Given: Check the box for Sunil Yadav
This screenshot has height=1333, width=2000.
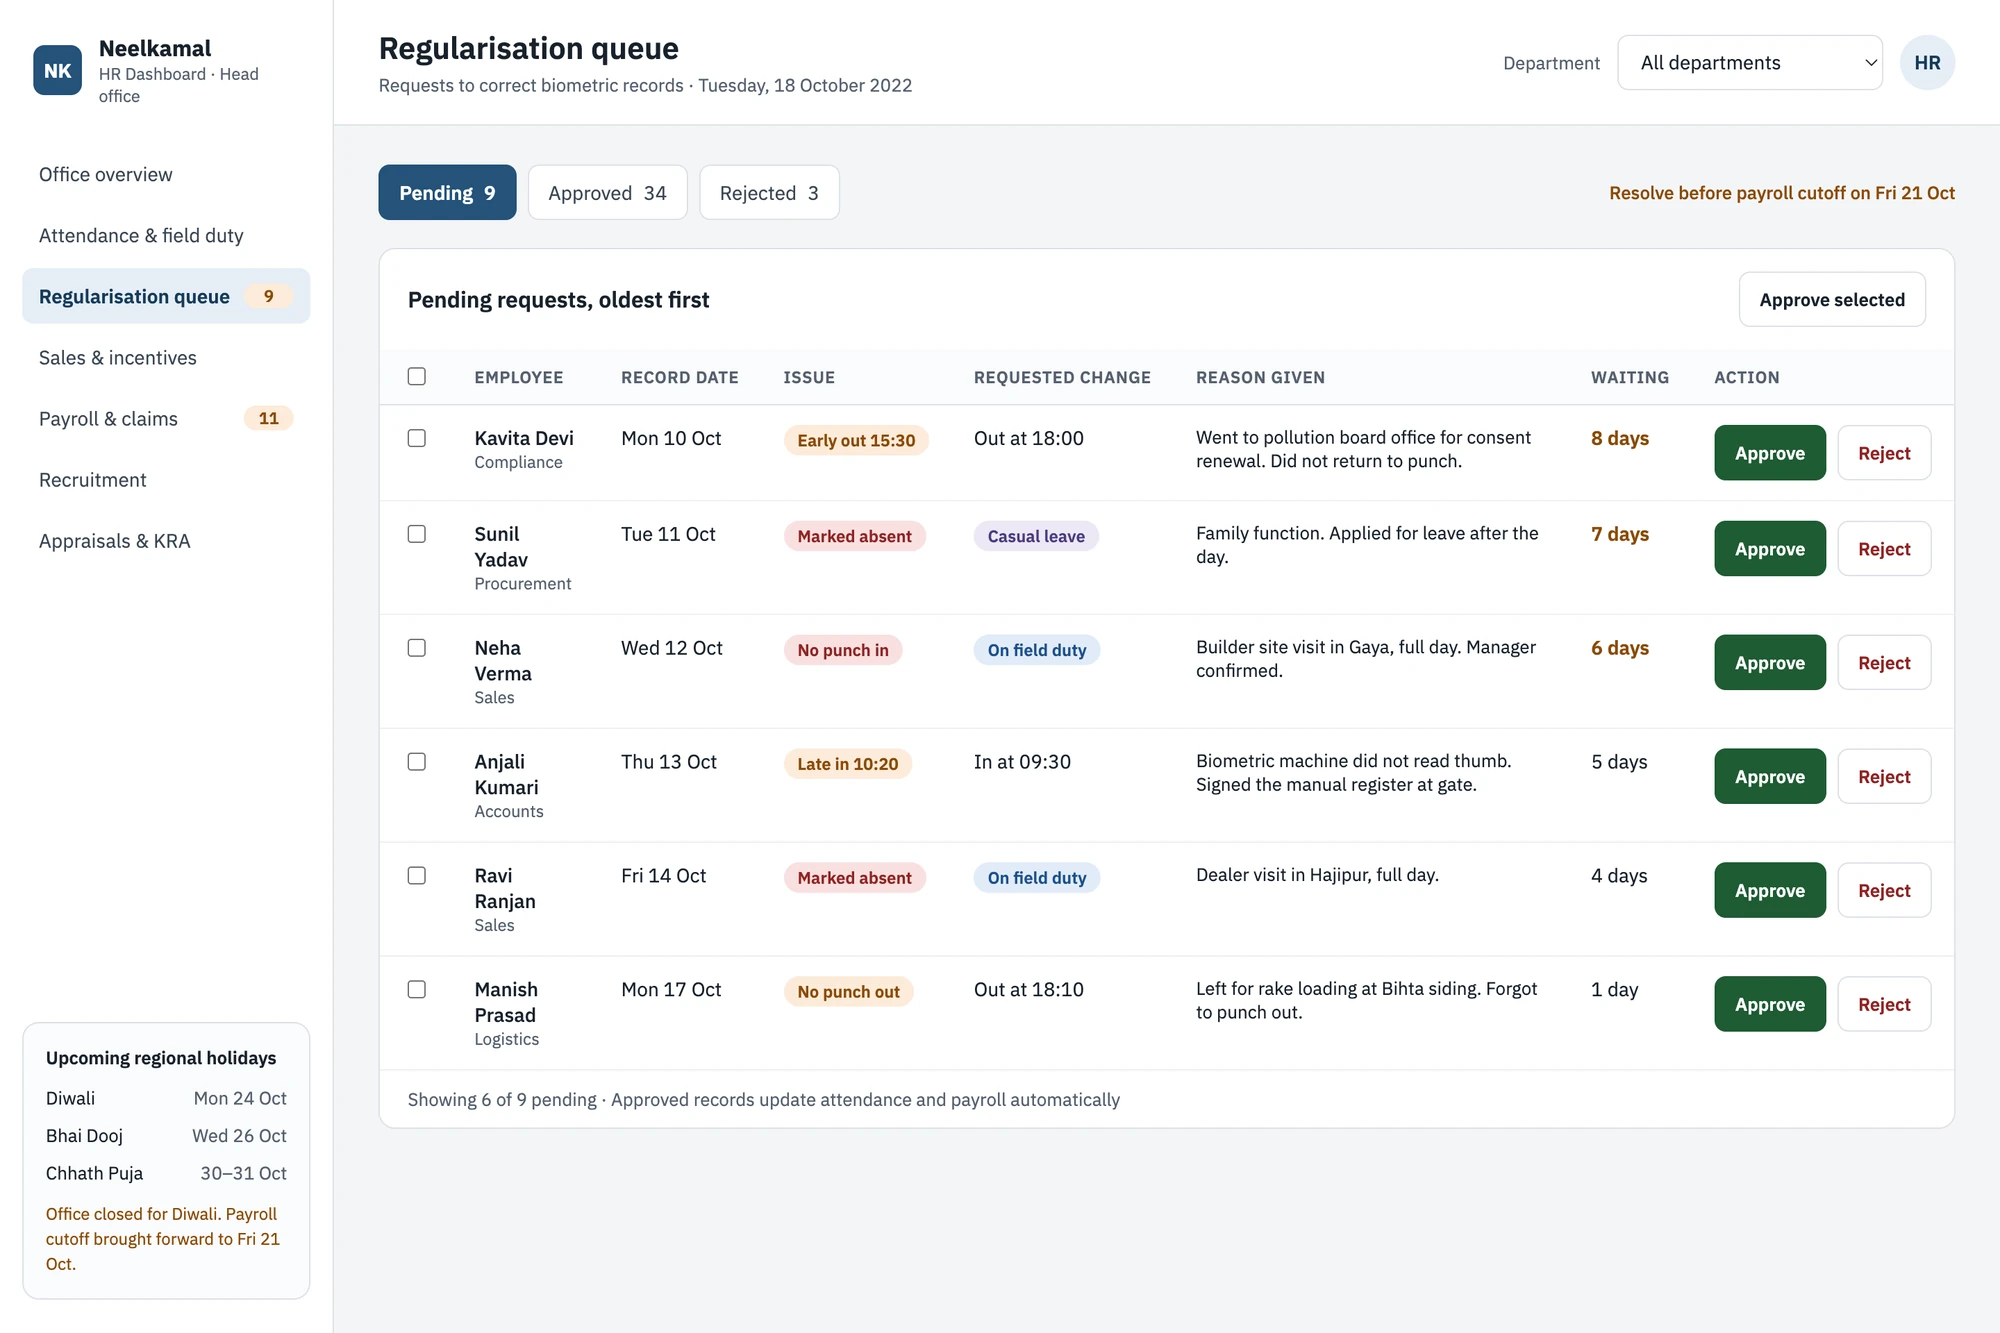Looking at the screenshot, I should pyautogui.click(x=417, y=534).
